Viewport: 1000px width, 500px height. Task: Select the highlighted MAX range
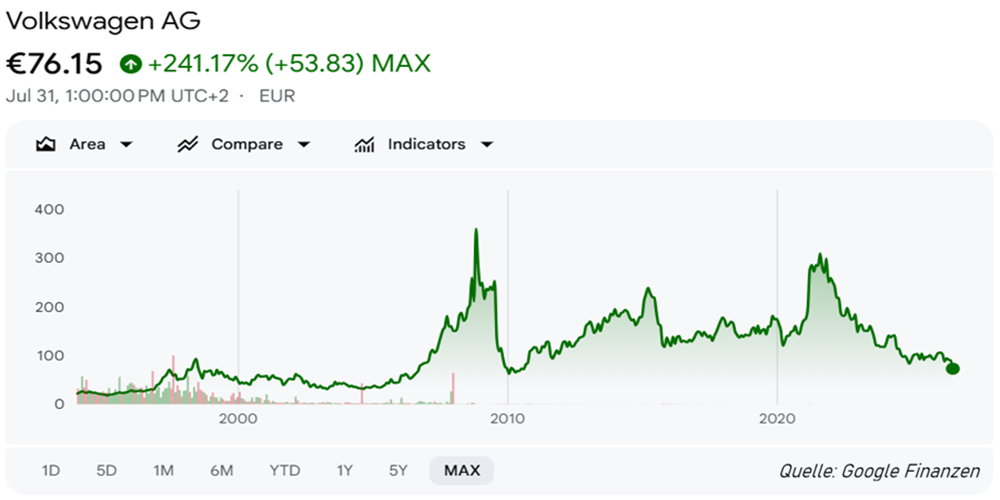point(462,471)
